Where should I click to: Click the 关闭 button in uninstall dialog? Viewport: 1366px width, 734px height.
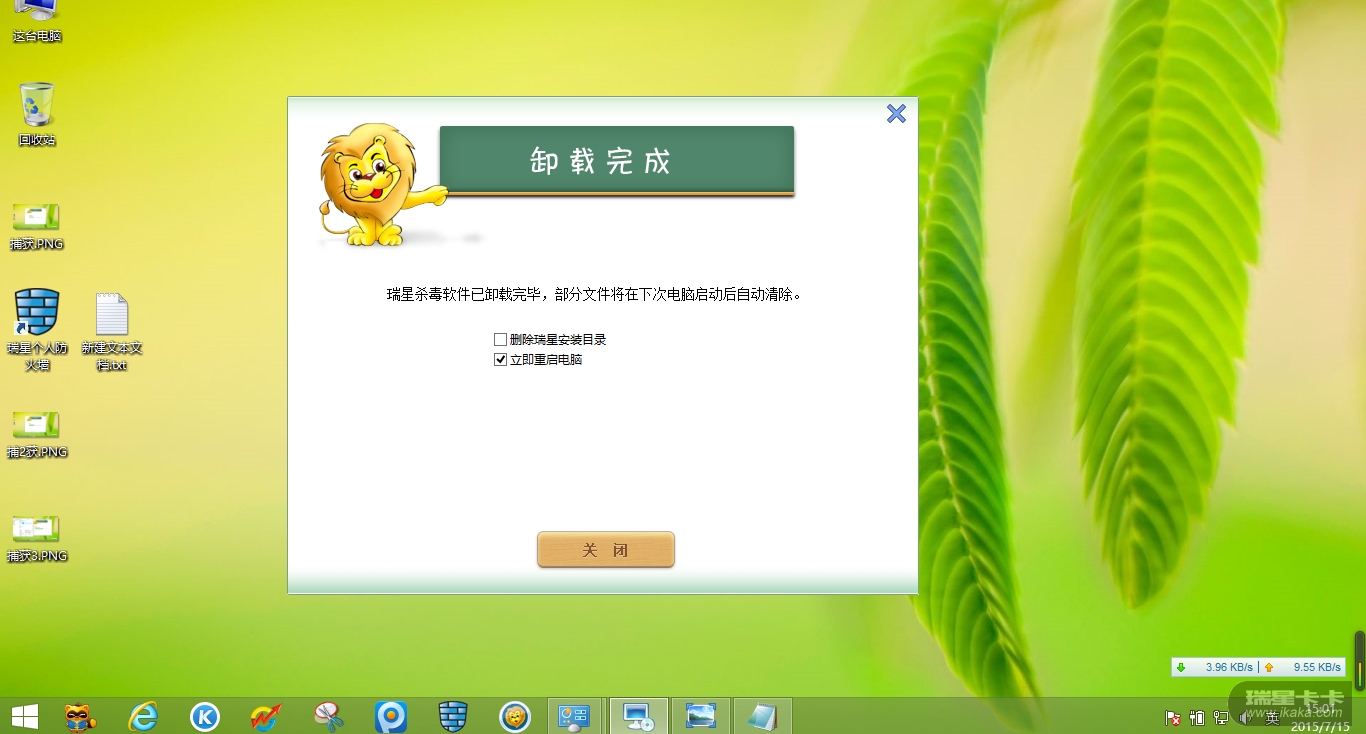[606, 550]
